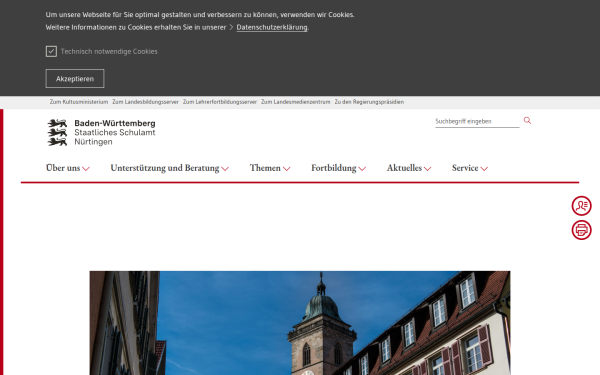Expand the Aktuelles chevron

(427, 169)
